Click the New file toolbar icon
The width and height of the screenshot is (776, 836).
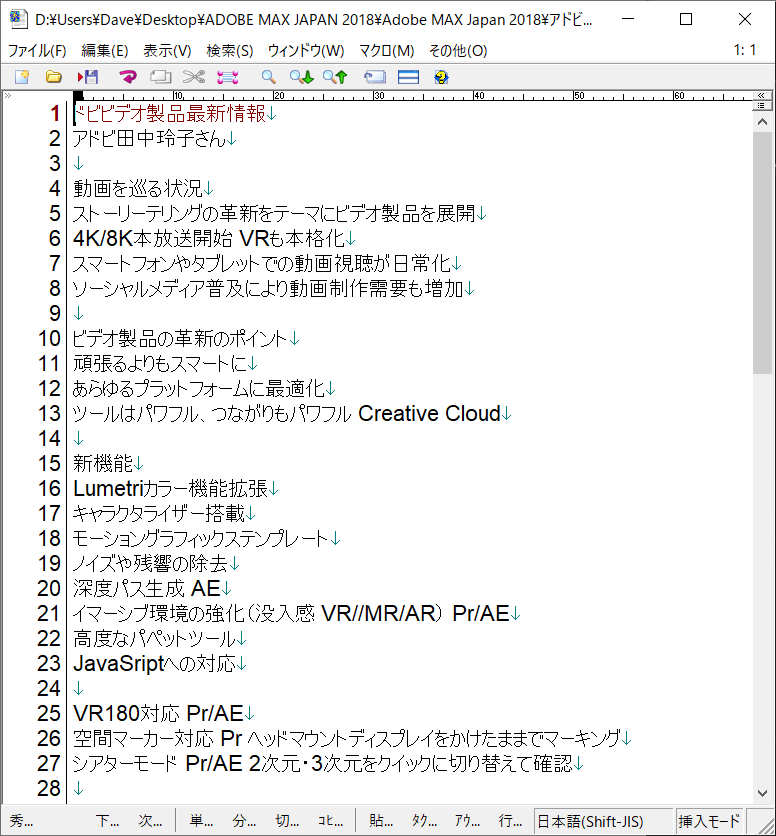pyautogui.click(x=22, y=77)
